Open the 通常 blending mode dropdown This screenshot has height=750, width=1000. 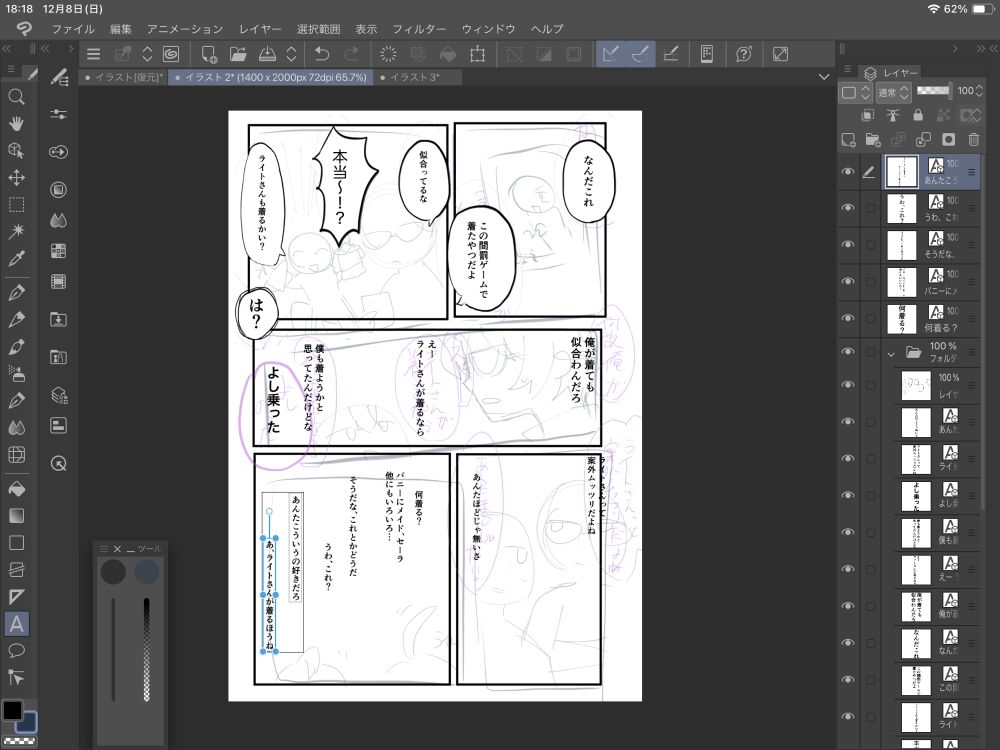tap(893, 92)
